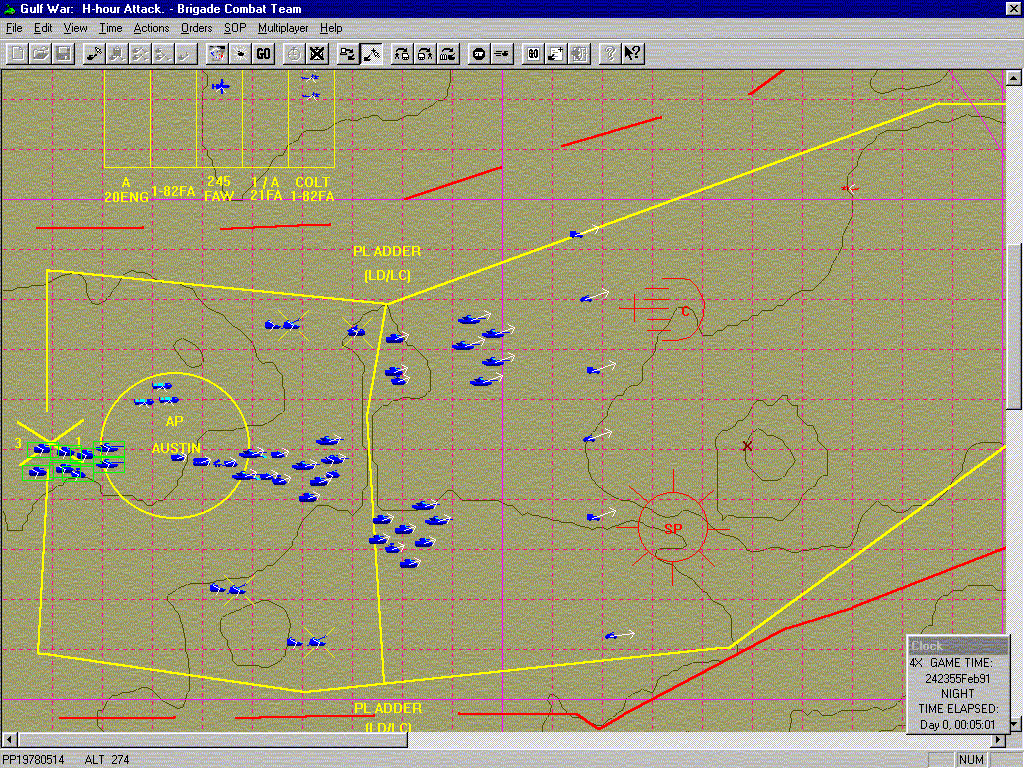This screenshot has width=1024, height=768.
Task: Click the AP AUSTIN circle label on map
Action: [175, 434]
